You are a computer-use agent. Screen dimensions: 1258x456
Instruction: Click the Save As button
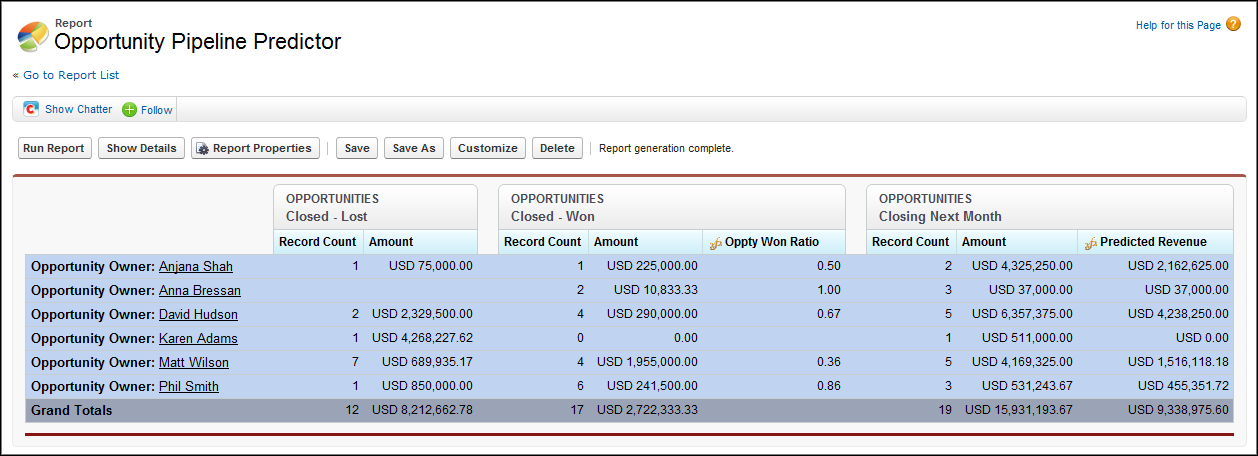pyautogui.click(x=414, y=148)
